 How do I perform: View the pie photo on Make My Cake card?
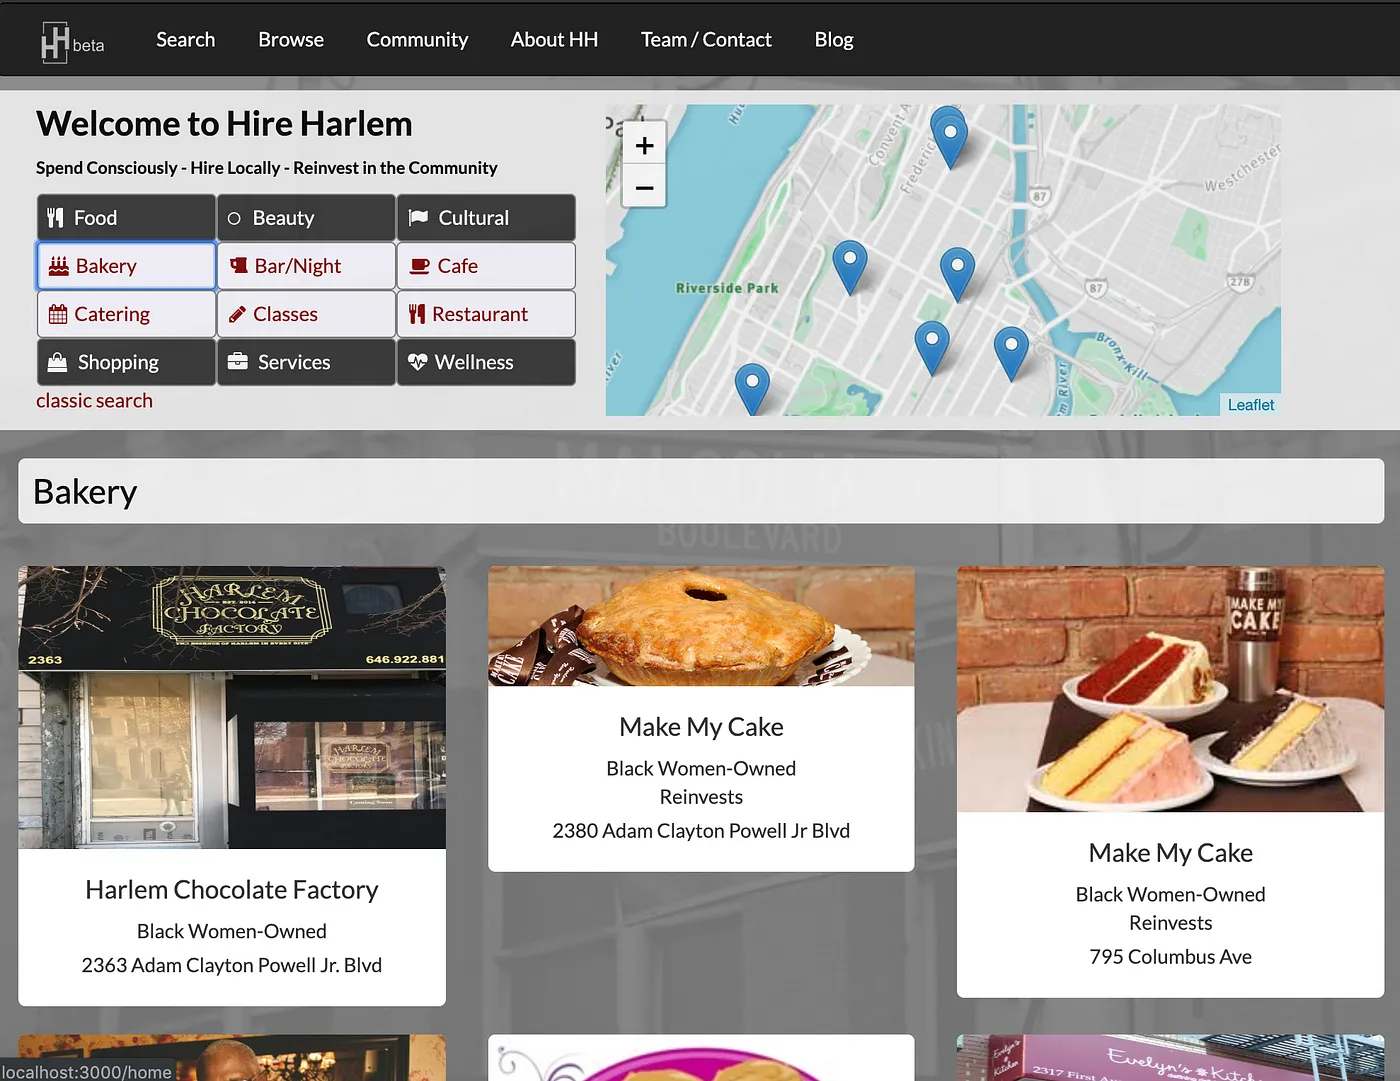coord(701,627)
